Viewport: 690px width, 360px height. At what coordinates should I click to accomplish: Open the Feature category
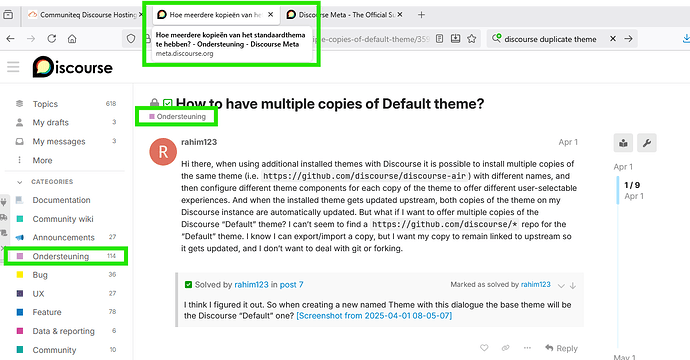point(47,312)
